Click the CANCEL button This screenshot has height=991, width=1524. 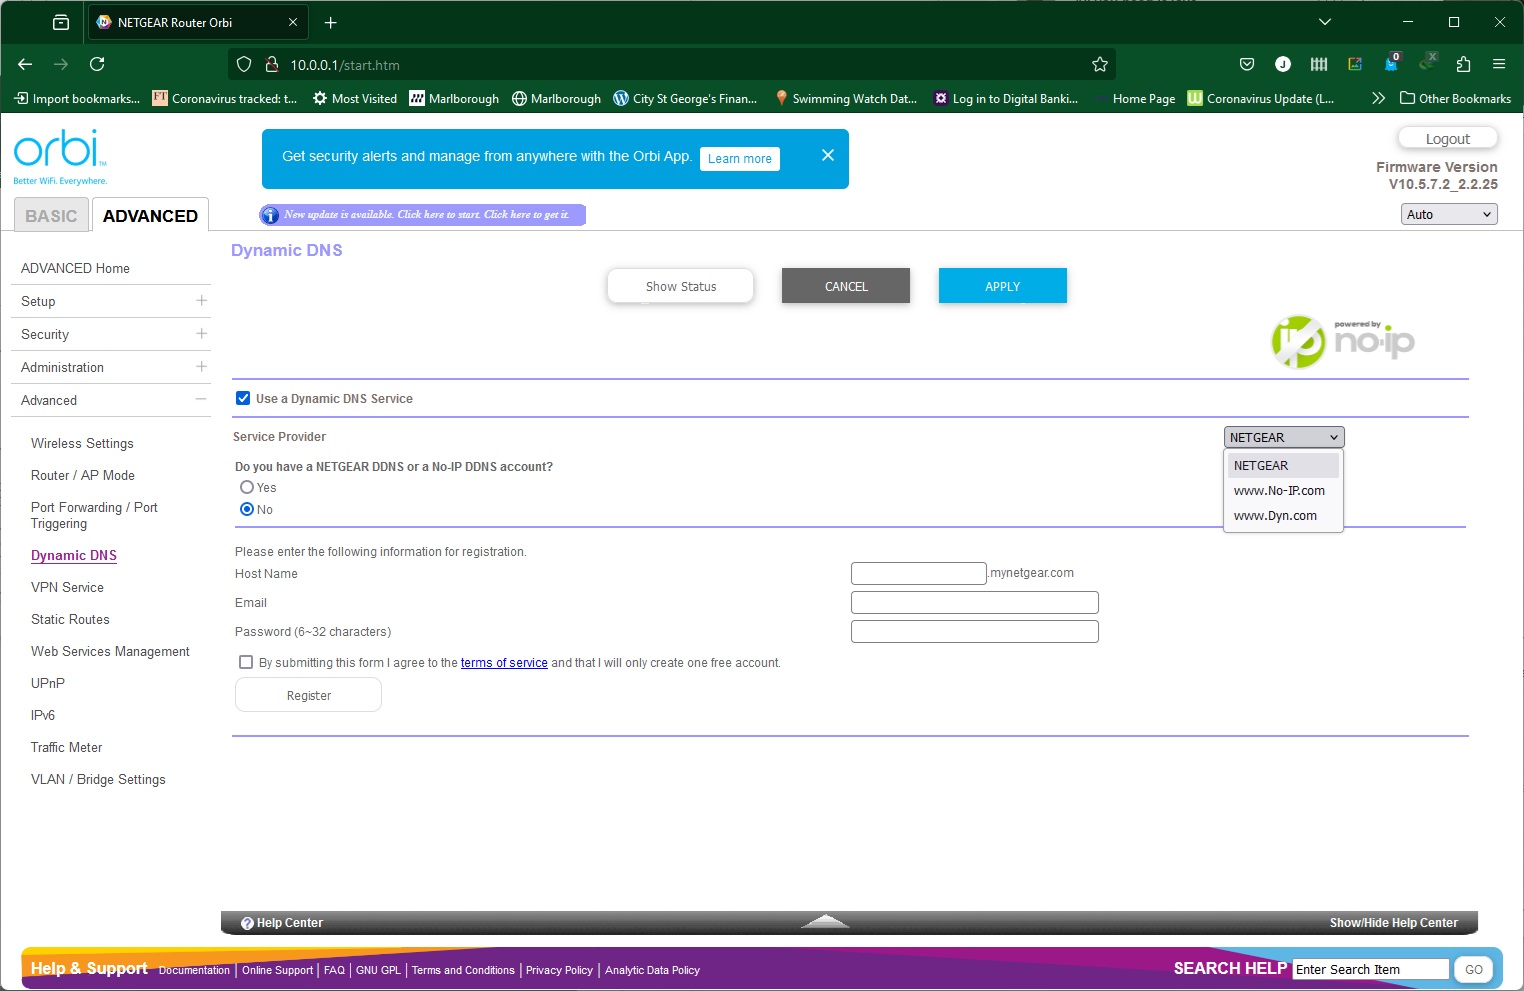pos(846,286)
